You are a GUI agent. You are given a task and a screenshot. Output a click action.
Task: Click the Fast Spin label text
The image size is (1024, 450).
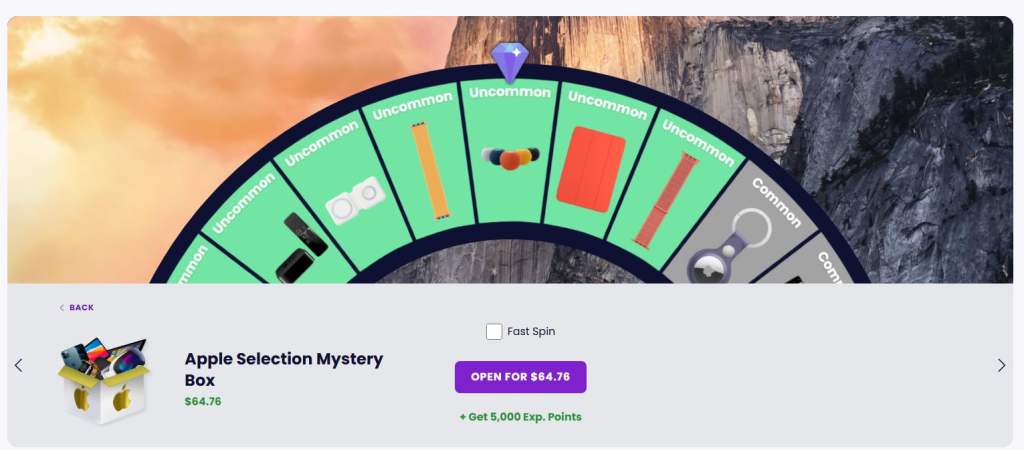coord(531,331)
